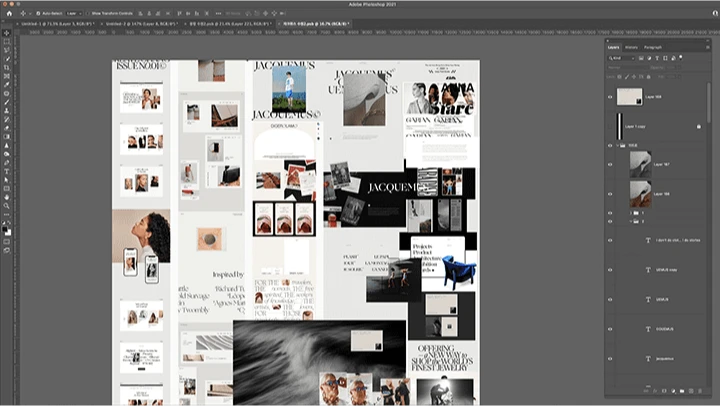Click more align options three-dots icon
The image size is (720, 406).
click(218, 13)
